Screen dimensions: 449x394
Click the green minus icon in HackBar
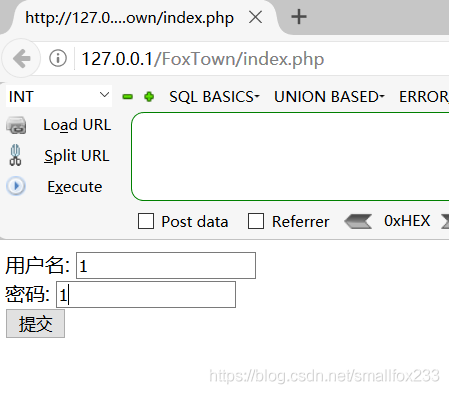[128, 97]
